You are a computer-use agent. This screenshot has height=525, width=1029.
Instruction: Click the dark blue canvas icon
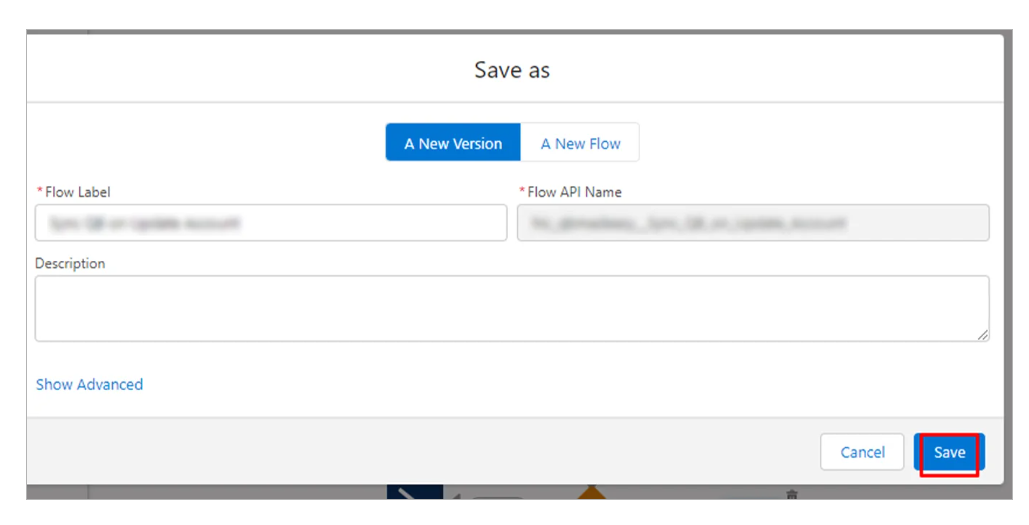pyautogui.click(x=414, y=492)
